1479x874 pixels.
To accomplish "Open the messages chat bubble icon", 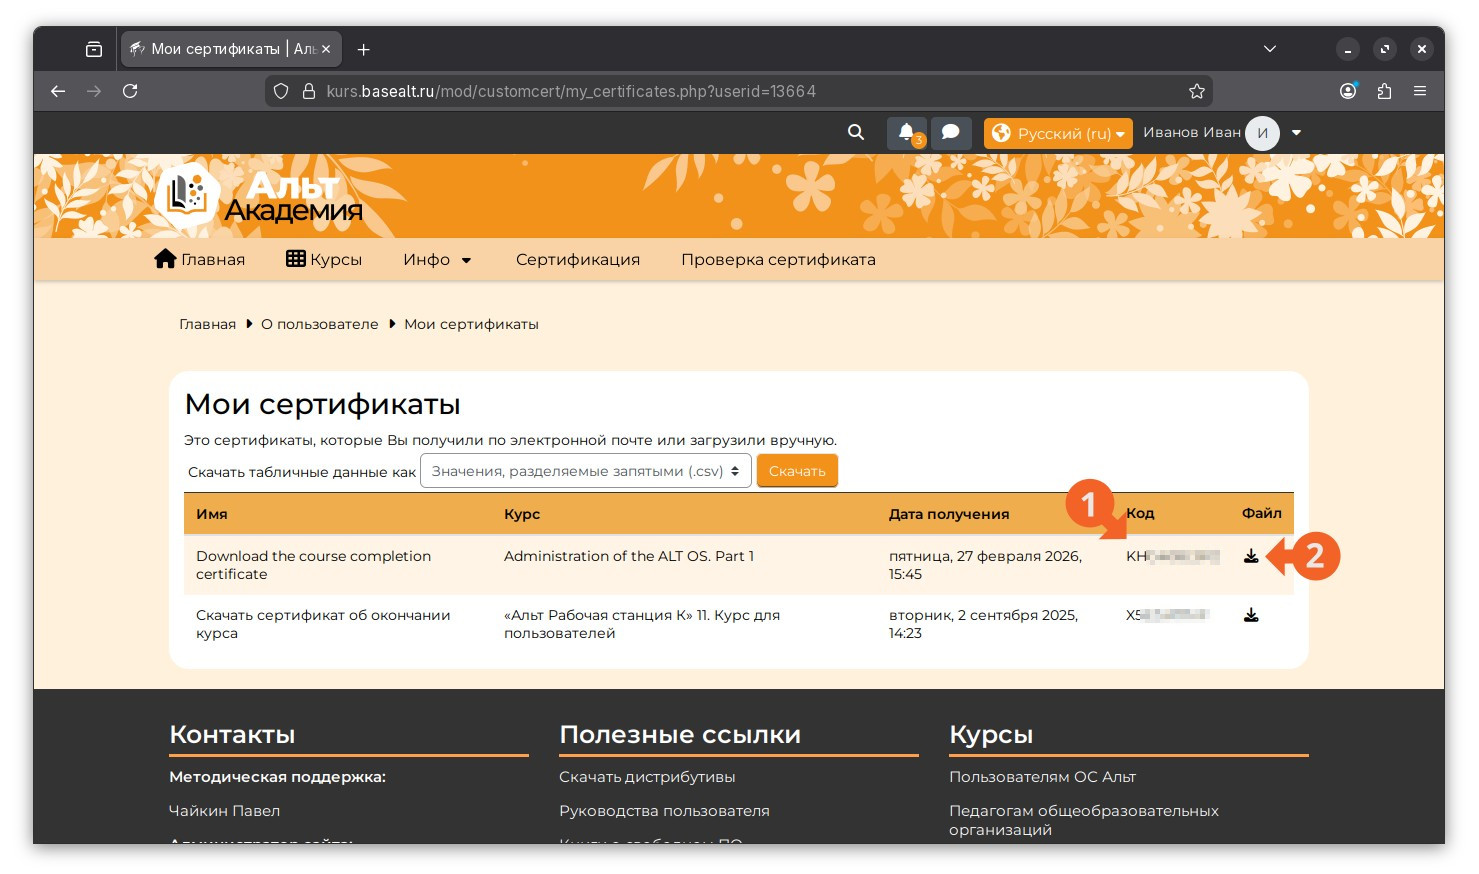I will coord(951,133).
